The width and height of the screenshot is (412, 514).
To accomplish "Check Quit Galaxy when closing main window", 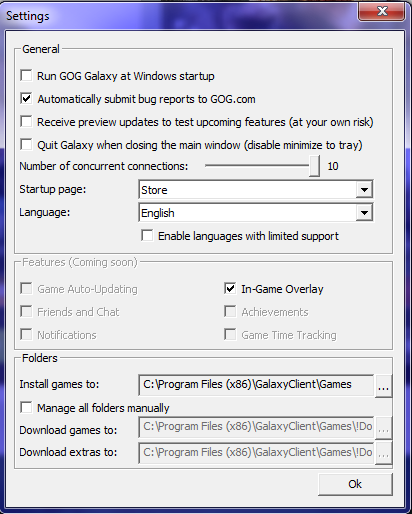I will 26,145.
